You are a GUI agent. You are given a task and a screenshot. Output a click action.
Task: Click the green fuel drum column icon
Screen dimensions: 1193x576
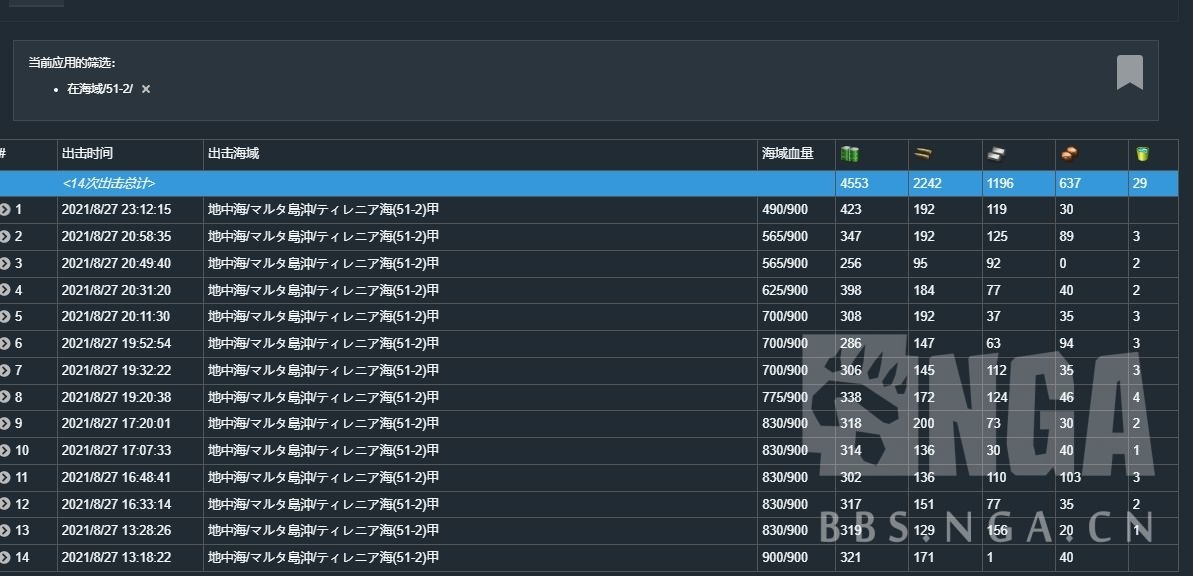pos(850,154)
